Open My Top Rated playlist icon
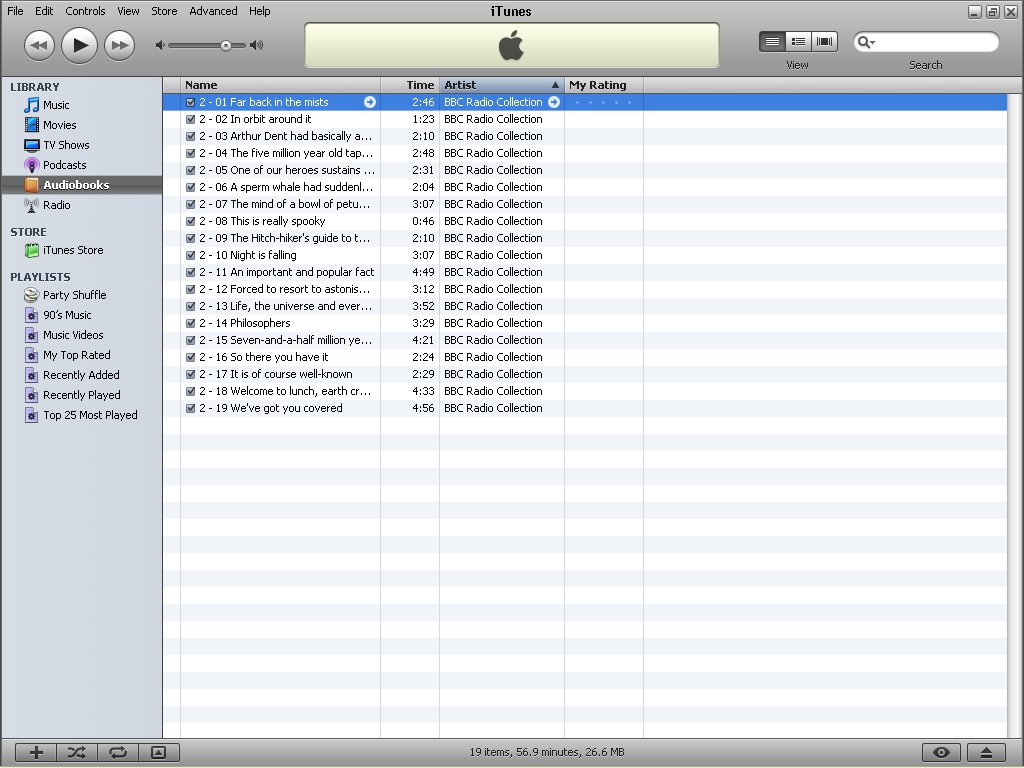Image resolution: width=1024 pixels, height=768 pixels. click(x=31, y=355)
